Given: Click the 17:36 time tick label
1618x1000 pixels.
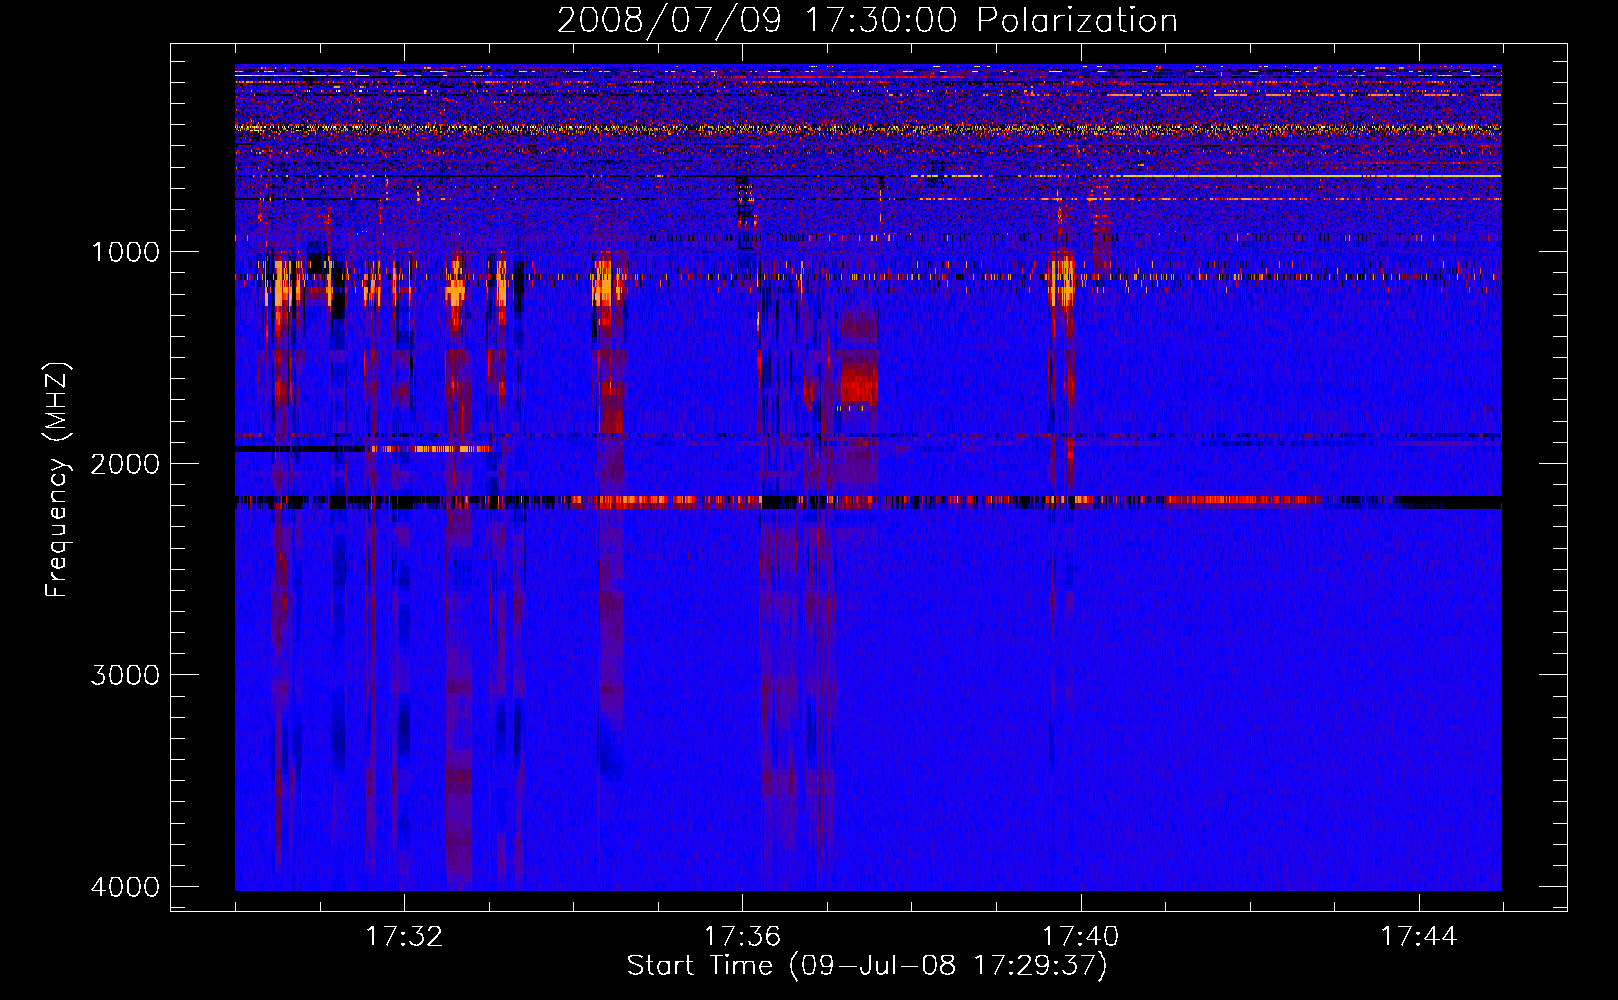Looking at the screenshot, I should (x=742, y=937).
